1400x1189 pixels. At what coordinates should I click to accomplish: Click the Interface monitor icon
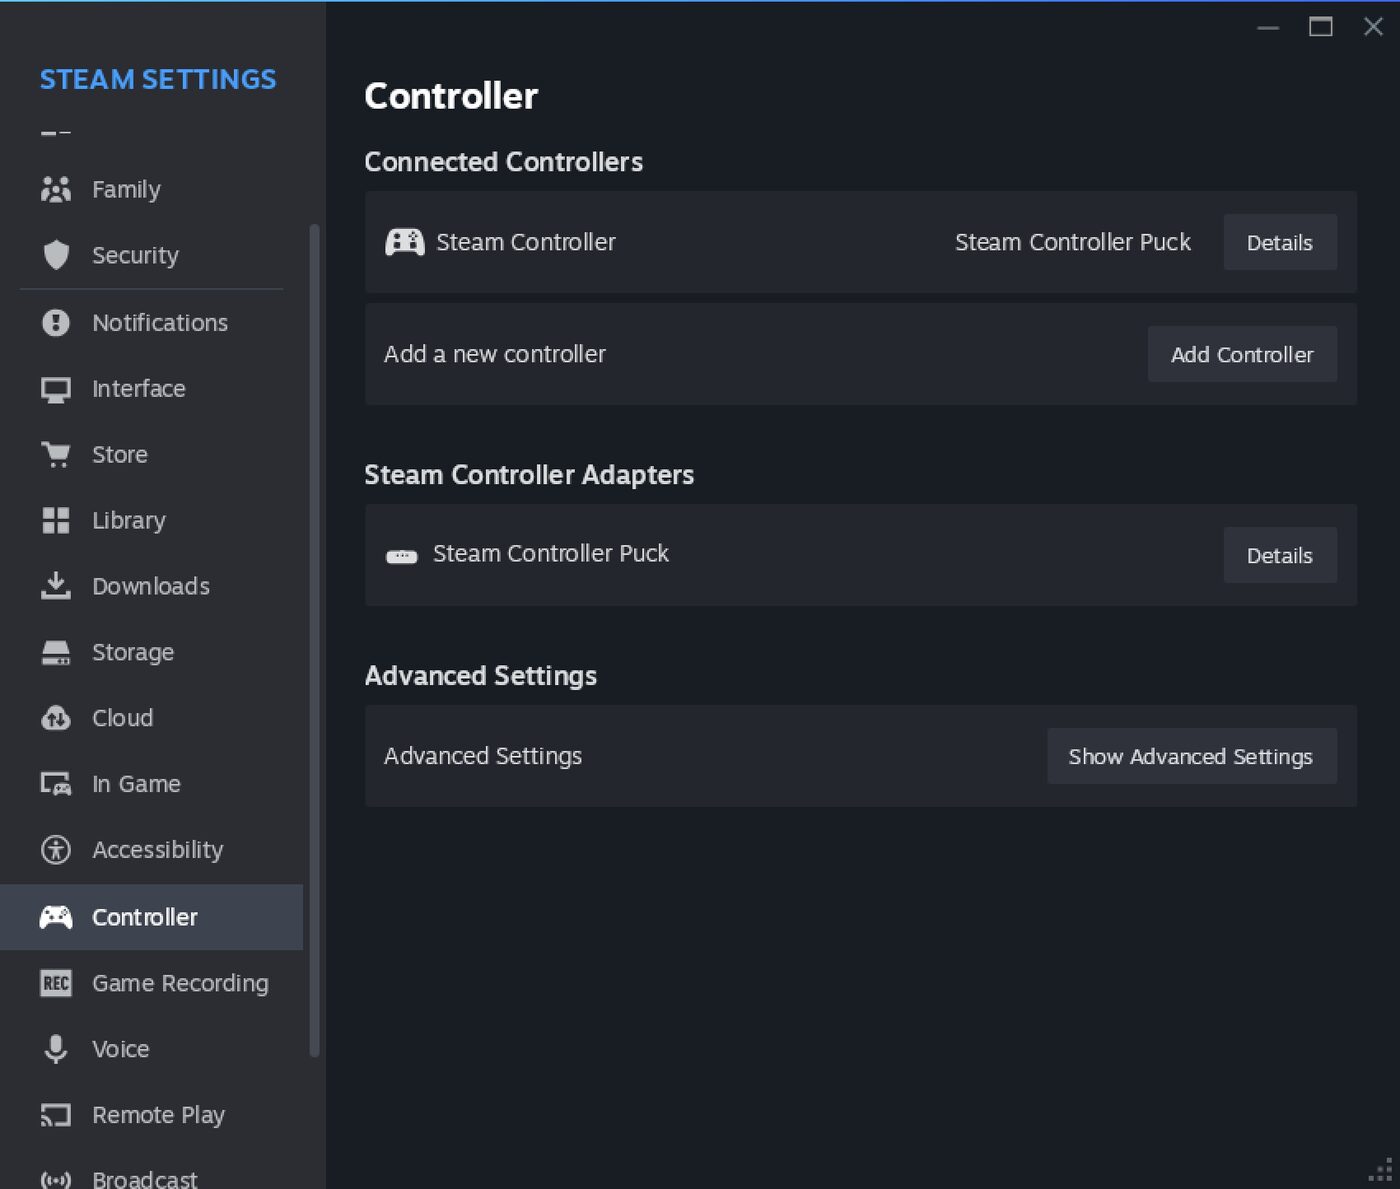56,389
